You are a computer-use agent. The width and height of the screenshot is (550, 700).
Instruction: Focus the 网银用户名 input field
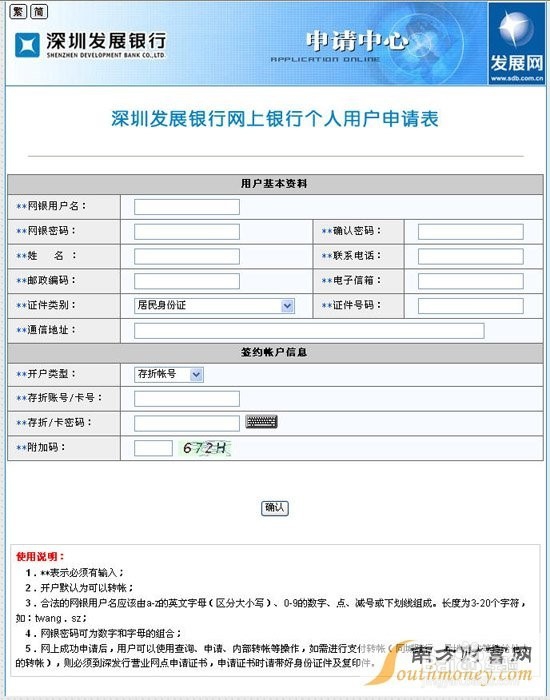pyautogui.click(x=187, y=207)
